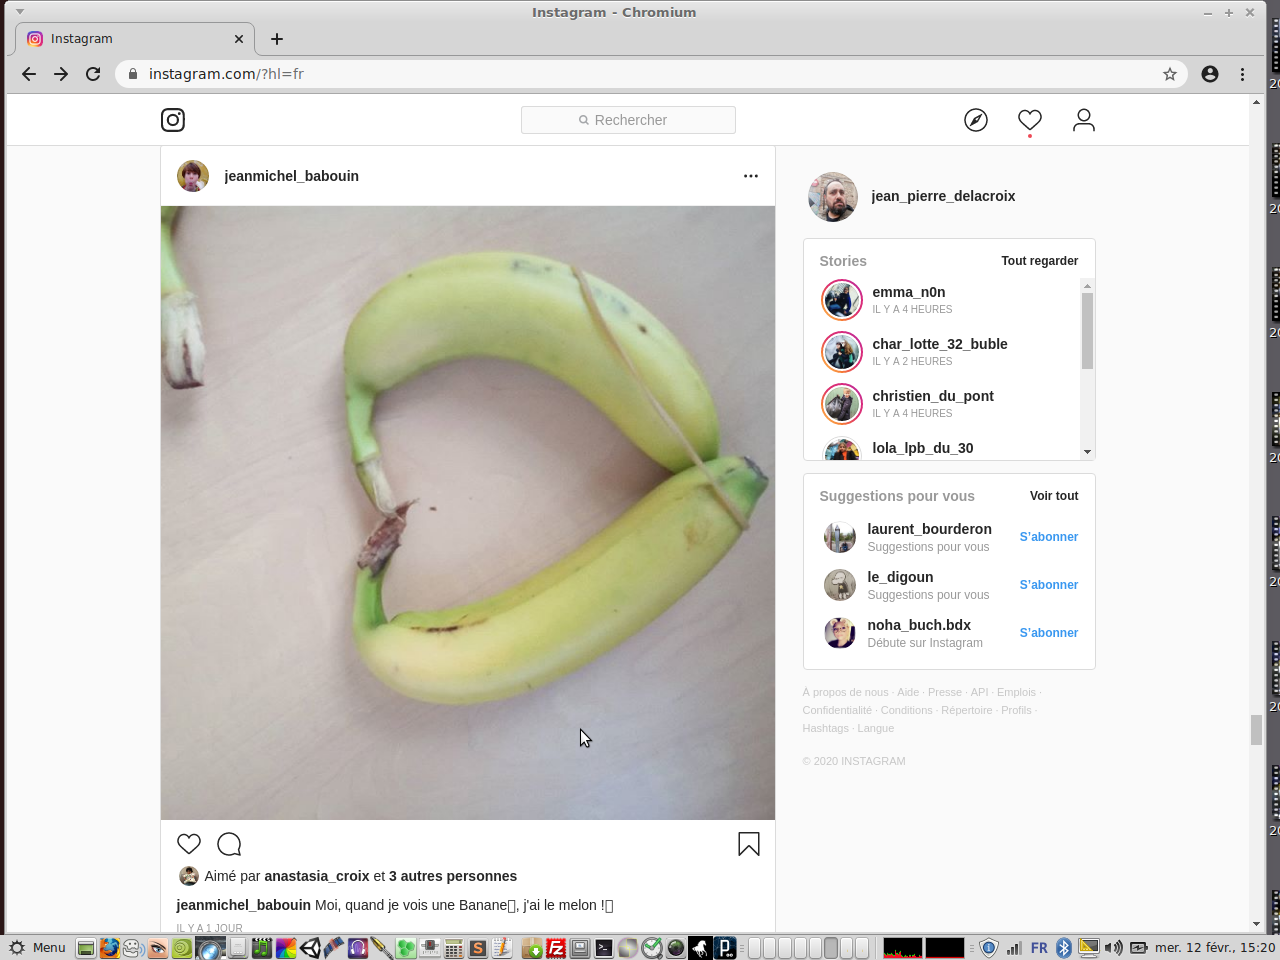
Task: Click the Rechercher search field
Action: (628, 120)
